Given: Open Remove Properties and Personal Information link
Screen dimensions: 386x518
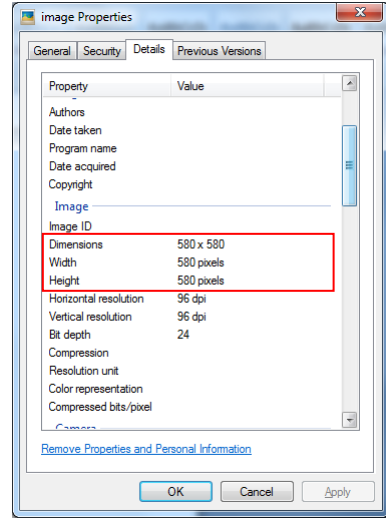Looking at the screenshot, I should (146, 449).
